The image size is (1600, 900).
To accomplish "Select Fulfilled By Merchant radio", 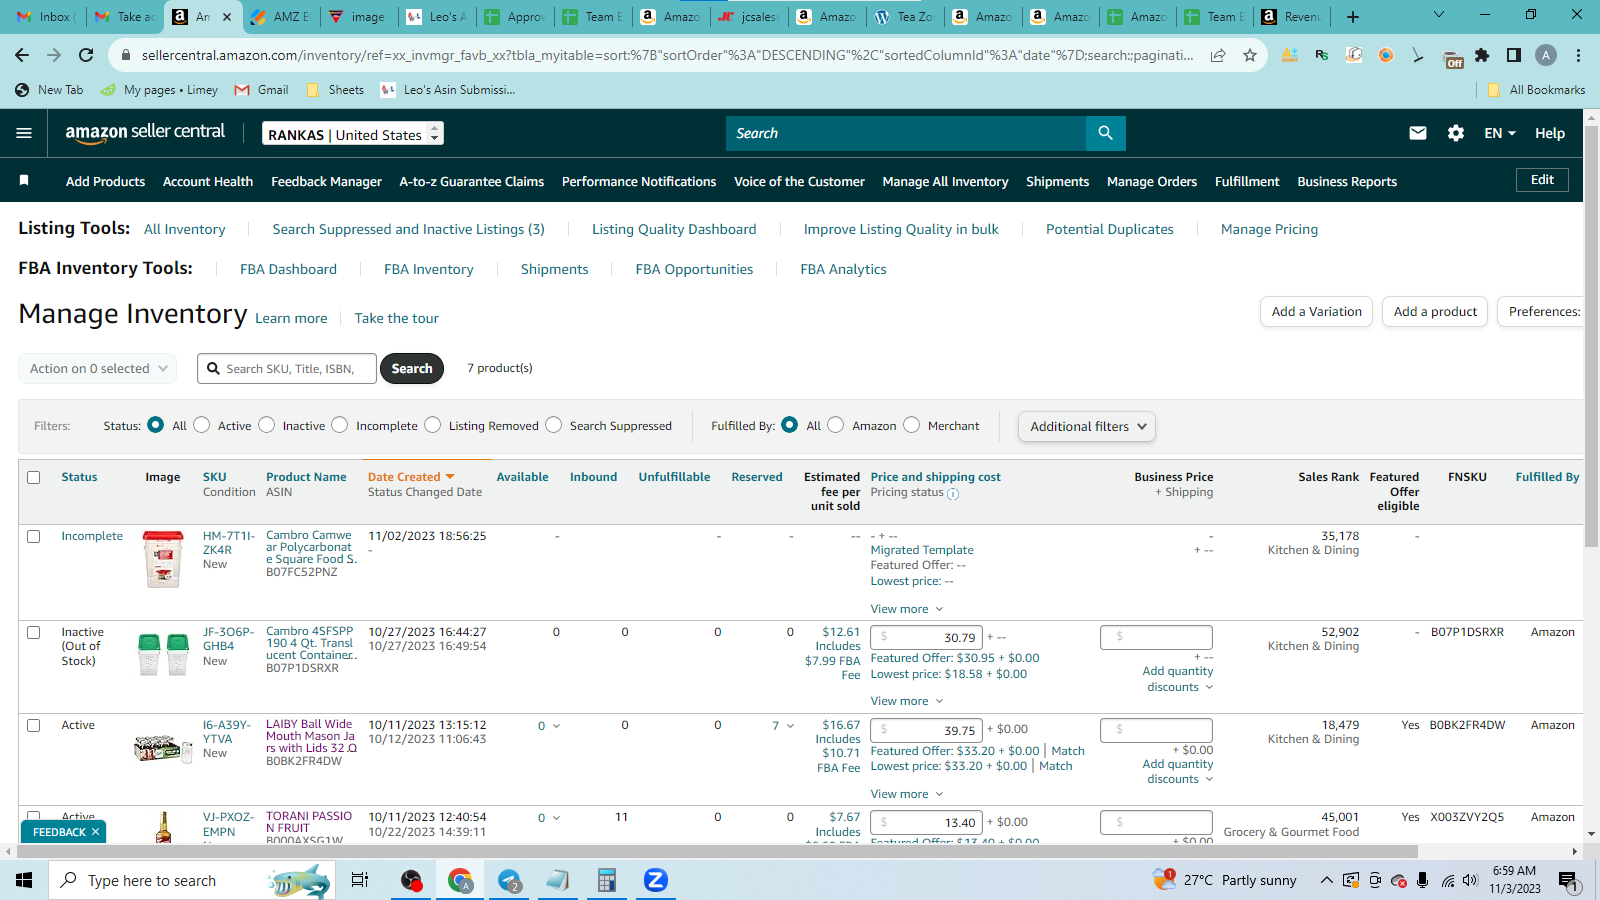I will (912, 425).
